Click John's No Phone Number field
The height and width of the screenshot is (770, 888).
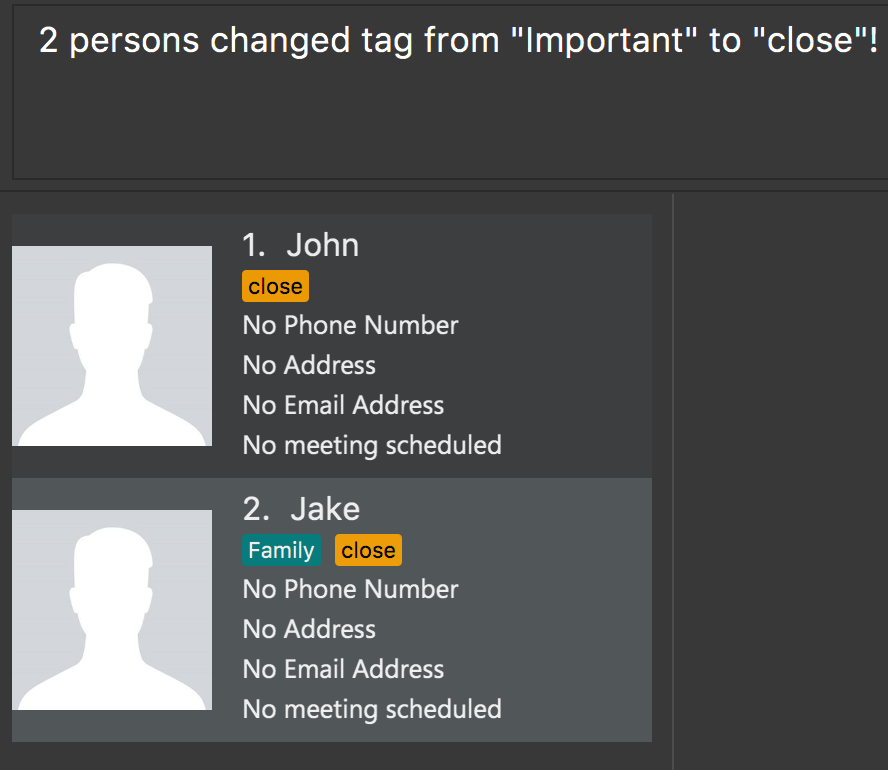coord(351,326)
